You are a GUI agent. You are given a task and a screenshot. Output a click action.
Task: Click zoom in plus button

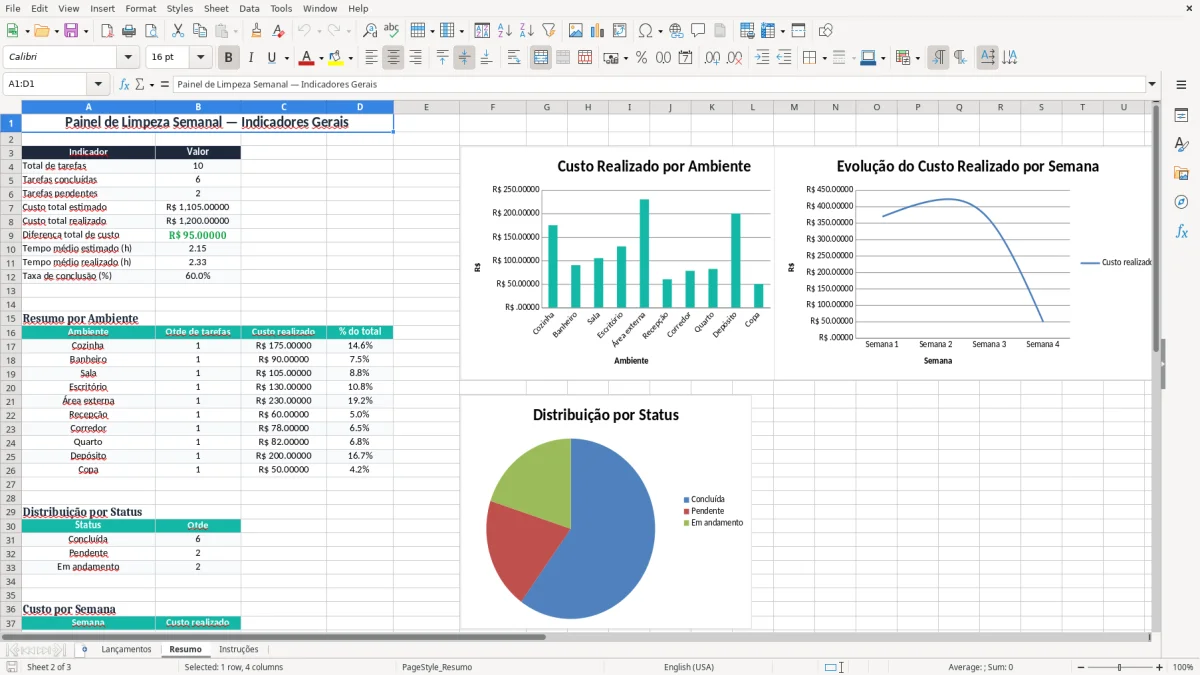[x=1160, y=667]
